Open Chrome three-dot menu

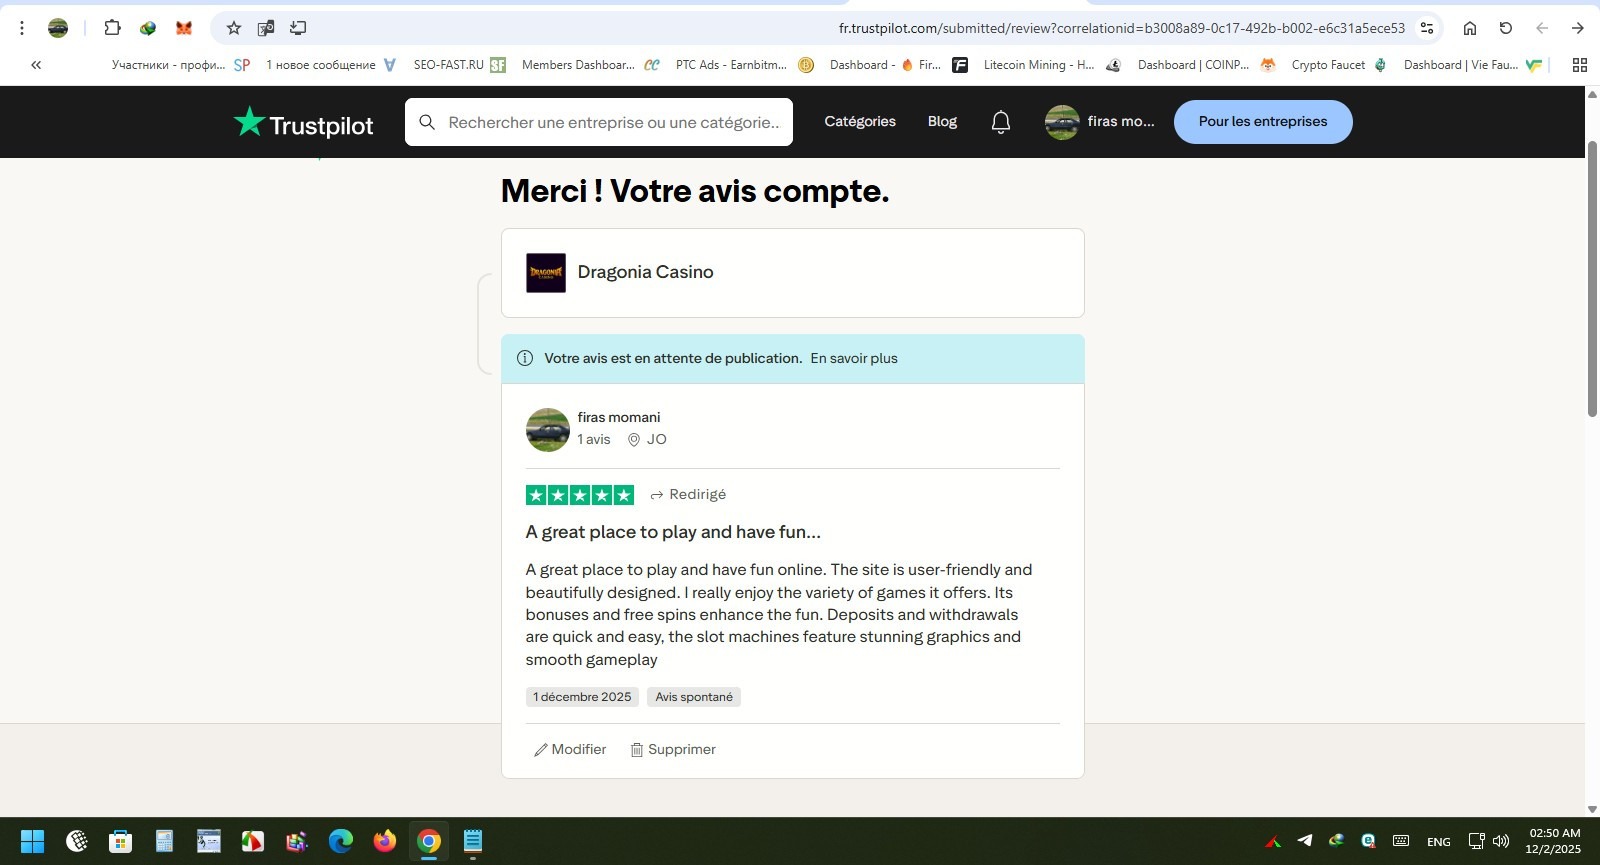(x=22, y=28)
